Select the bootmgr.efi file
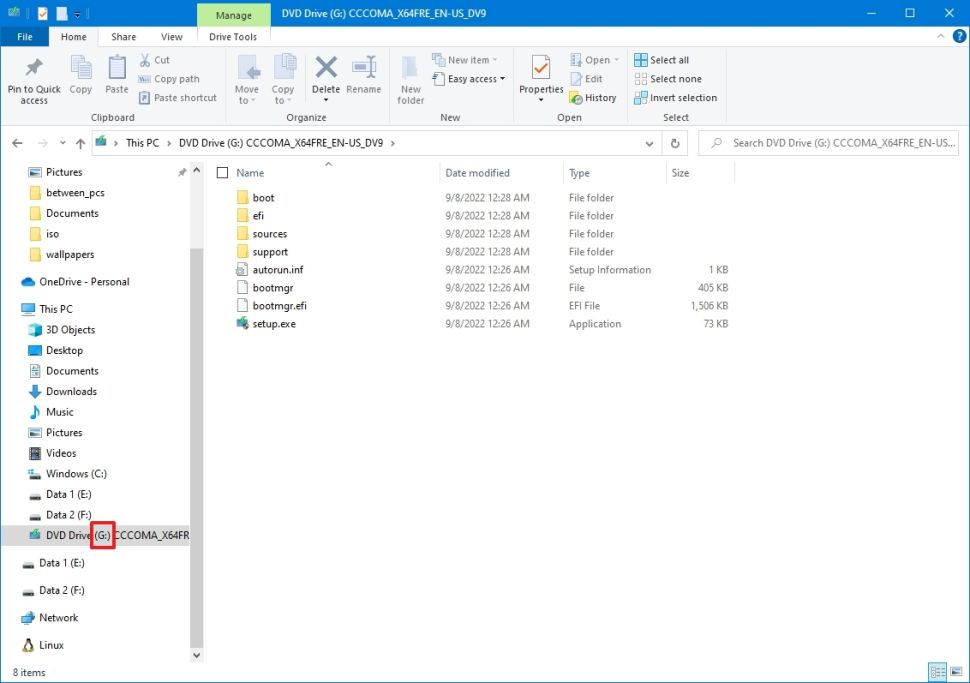 pyautogui.click(x=272, y=306)
